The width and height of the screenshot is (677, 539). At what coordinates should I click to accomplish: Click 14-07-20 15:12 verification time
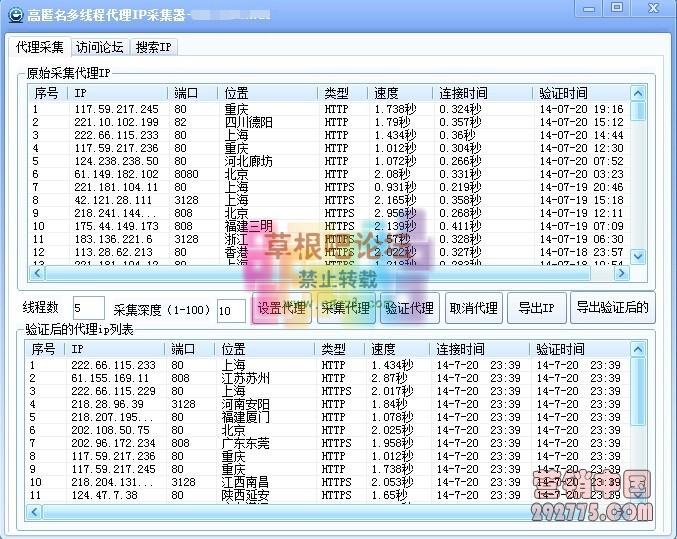[581, 122]
